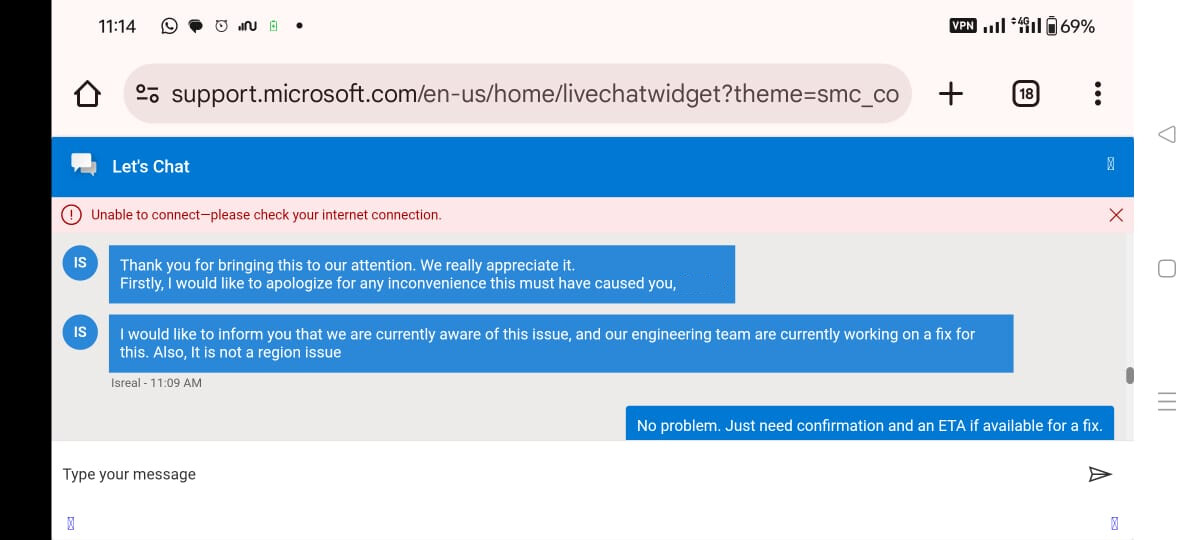The image size is (1200, 540).
Task: Click the Let's Chat speech bubble icon
Action: (84, 166)
